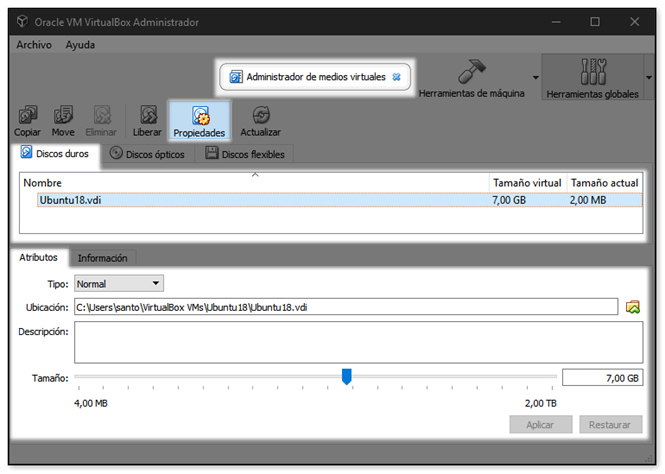Close the Administrador de medios virtuales tag
The height and width of the screenshot is (474, 665).
(x=396, y=77)
